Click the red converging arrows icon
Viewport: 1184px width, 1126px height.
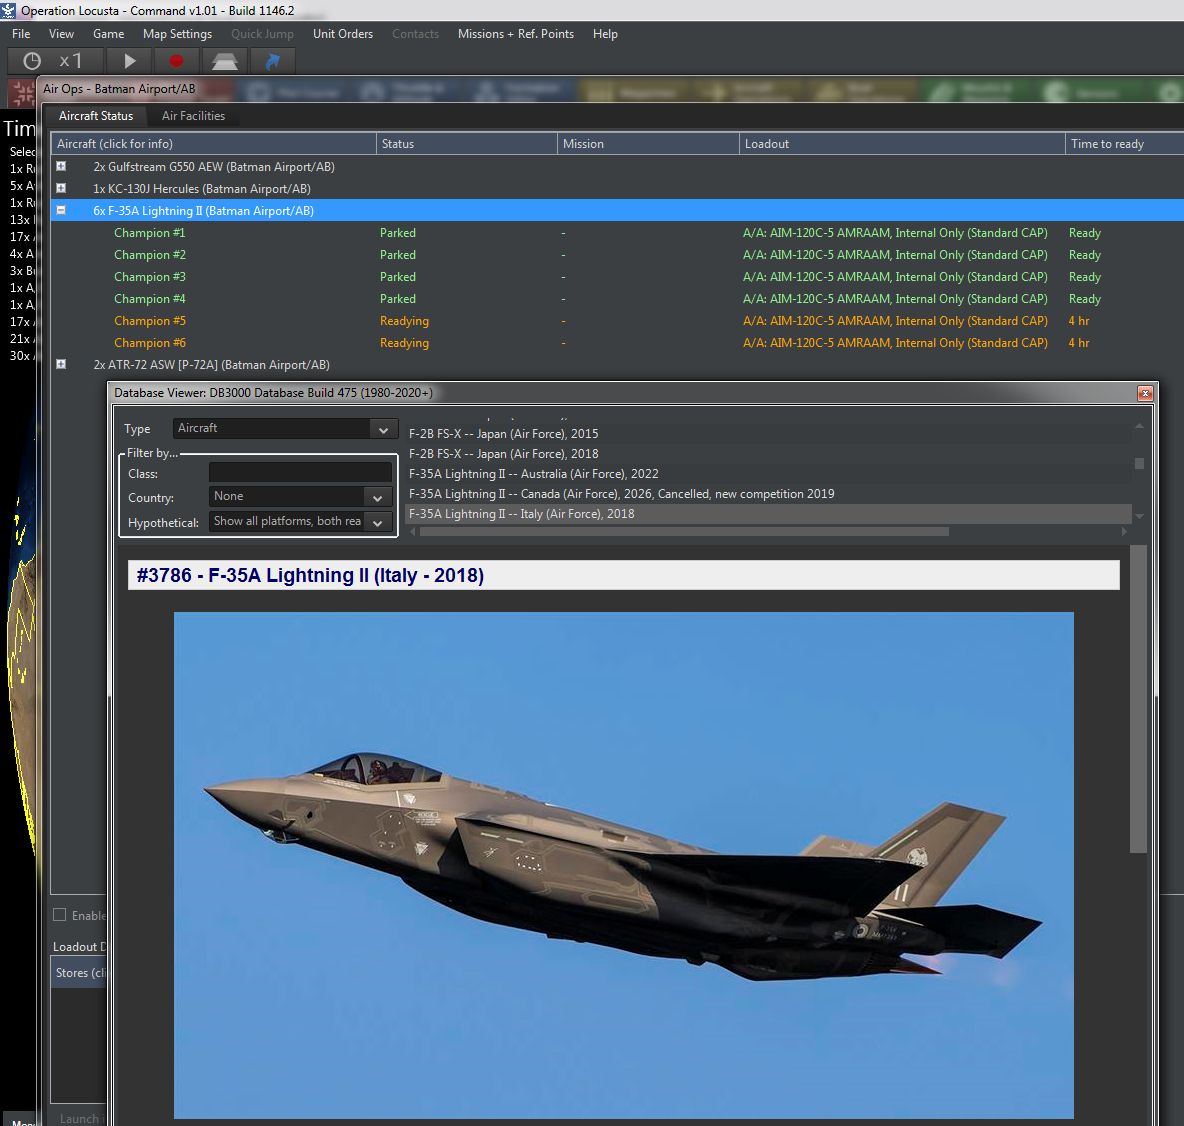coord(21,93)
